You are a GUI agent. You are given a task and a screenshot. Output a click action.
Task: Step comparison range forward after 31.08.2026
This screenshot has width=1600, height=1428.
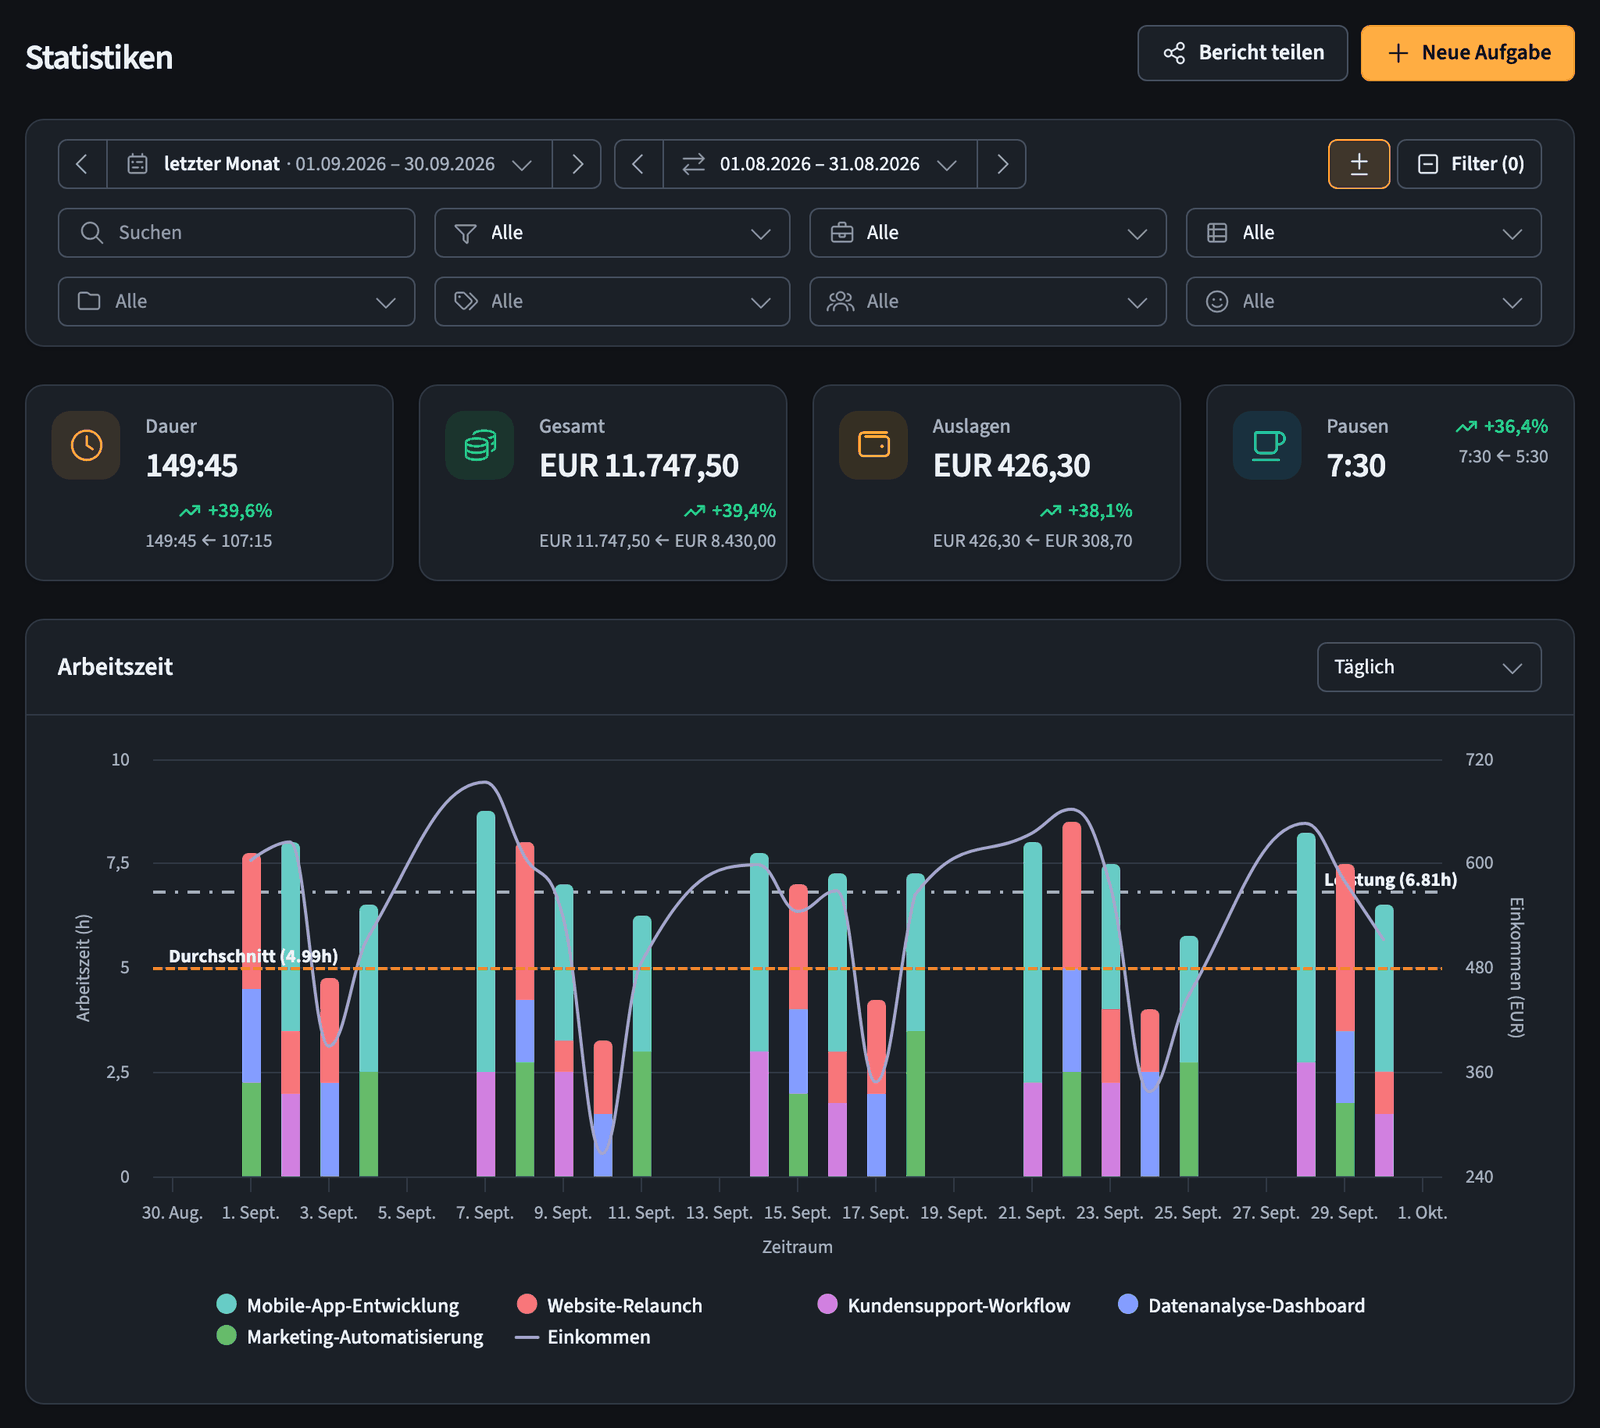tap(1002, 164)
